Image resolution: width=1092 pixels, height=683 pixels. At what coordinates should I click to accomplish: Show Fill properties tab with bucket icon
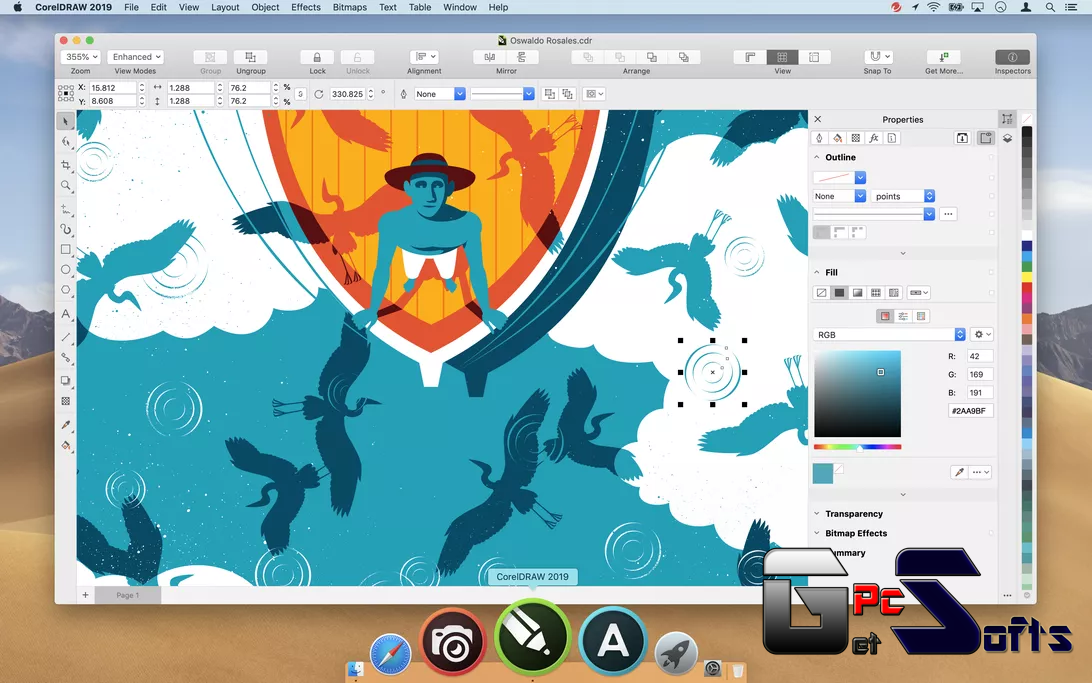pyautogui.click(x=838, y=138)
